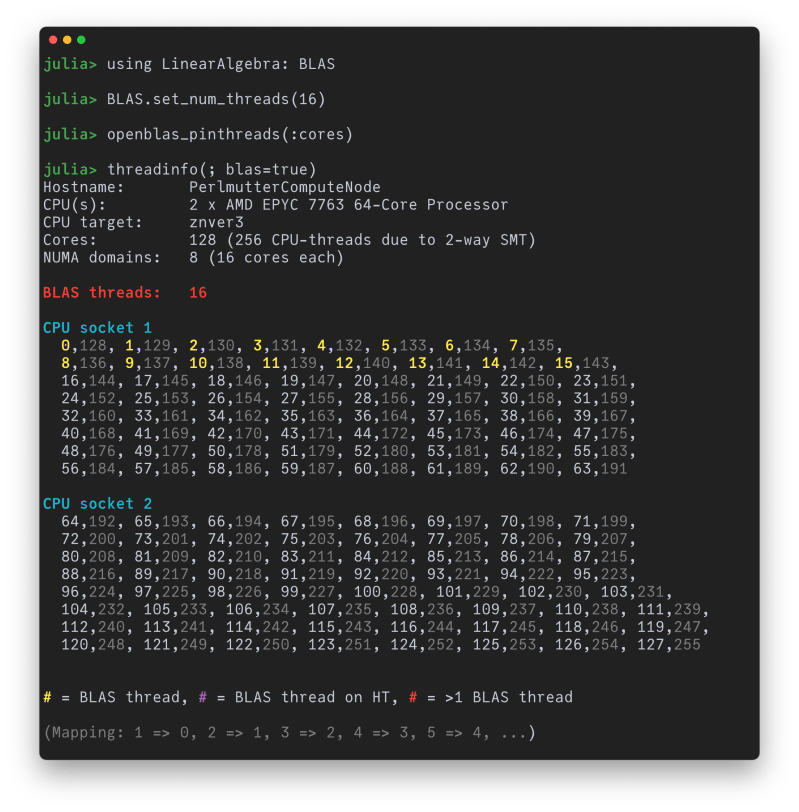The height and width of the screenshot is (812, 799).
Task: Click the 'Cores:' label
Action: pos(70,240)
